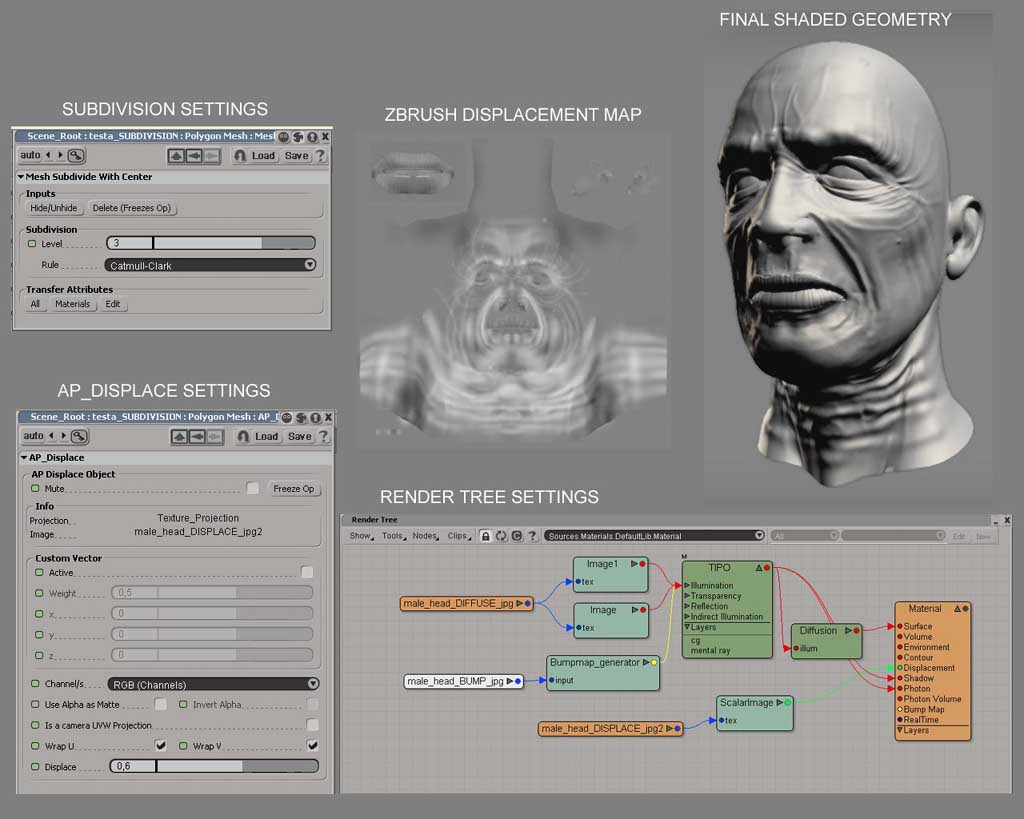Click small previous triangle beside auto in Mesh Subdivide panel
Screen dimensions: 1024x819
[48, 155]
